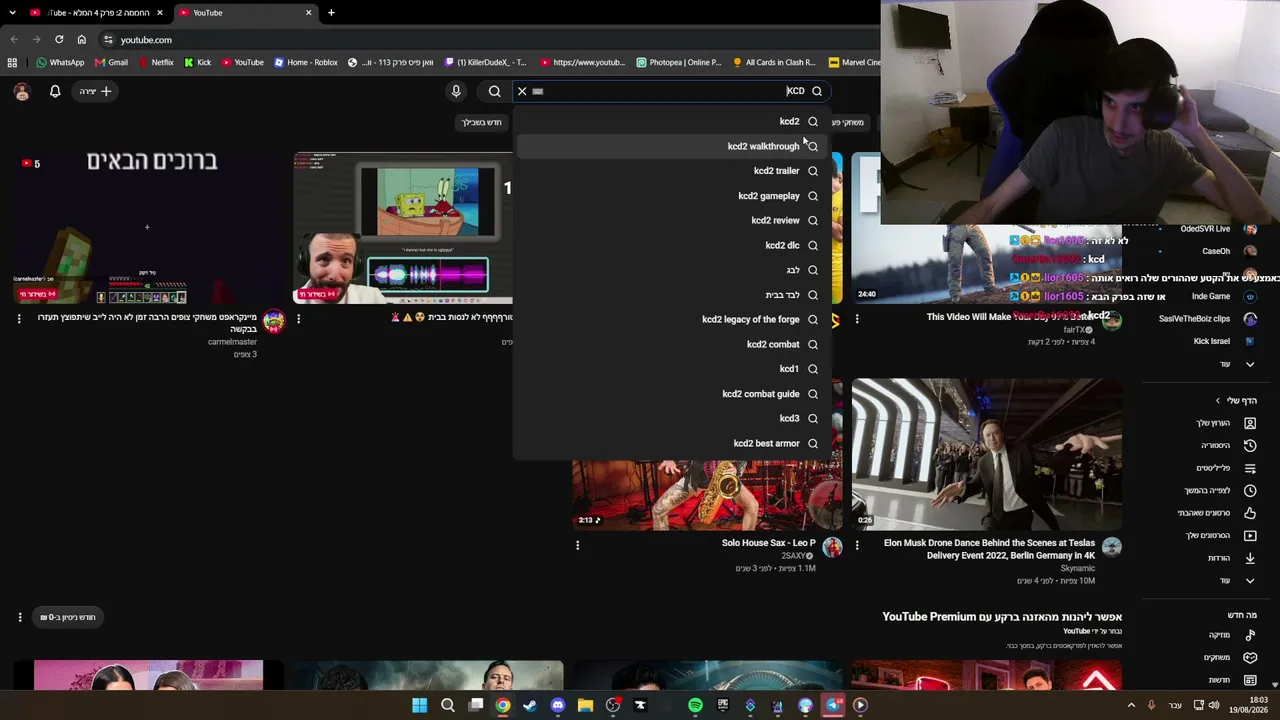The image size is (1280, 720).
Task: Go to the browser home page icon
Action: (82, 40)
